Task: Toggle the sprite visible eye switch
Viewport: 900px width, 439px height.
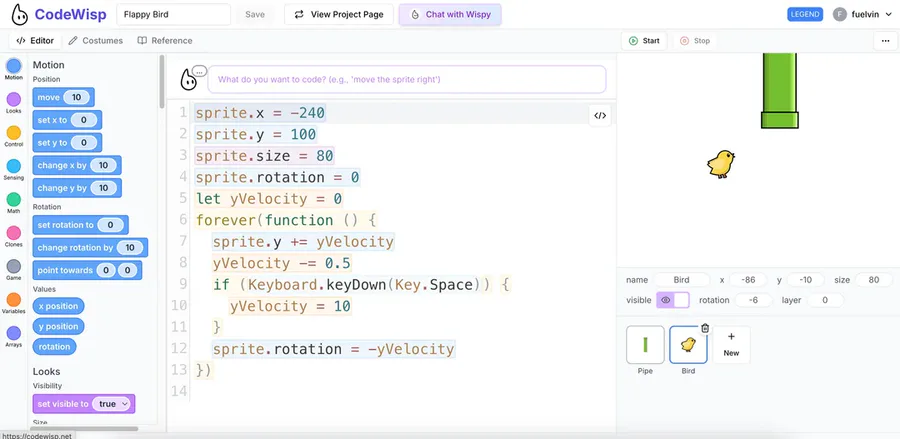Action: click(673, 300)
